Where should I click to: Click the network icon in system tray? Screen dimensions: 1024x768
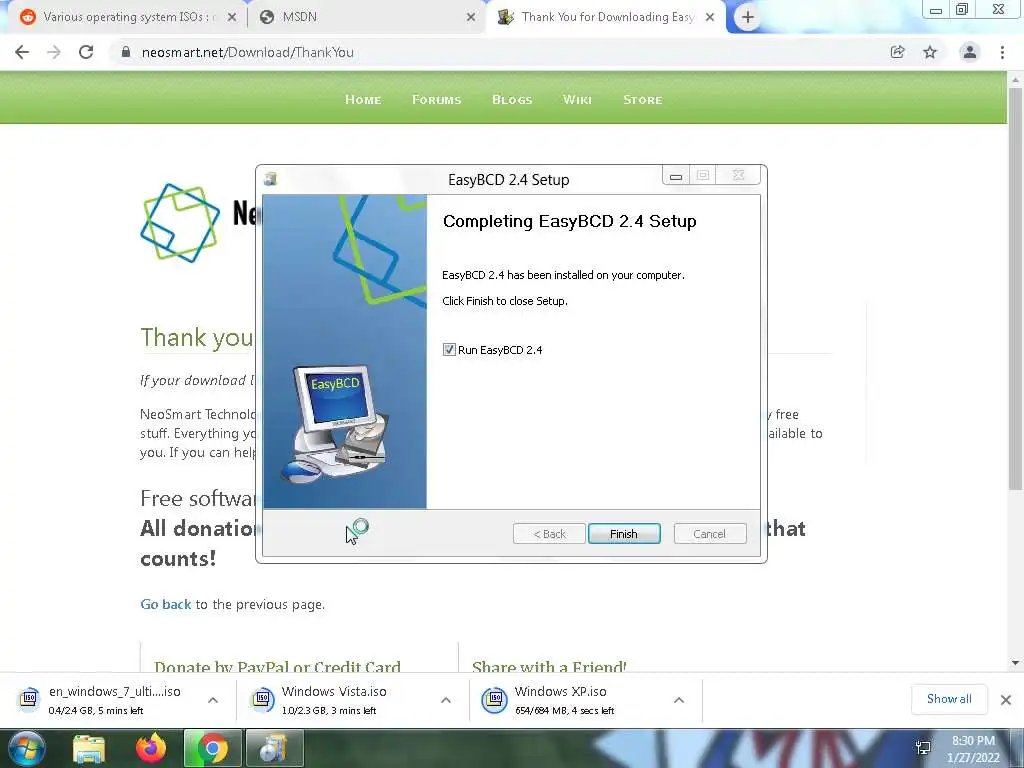(923, 748)
